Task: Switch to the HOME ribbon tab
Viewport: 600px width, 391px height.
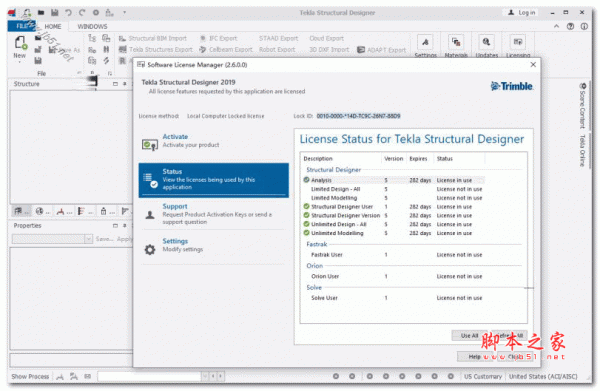Action: (52, 26)
